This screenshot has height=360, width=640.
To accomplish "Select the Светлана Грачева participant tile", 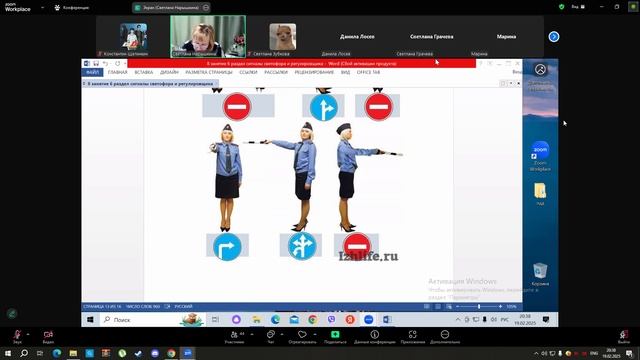I will pos(431,37).
